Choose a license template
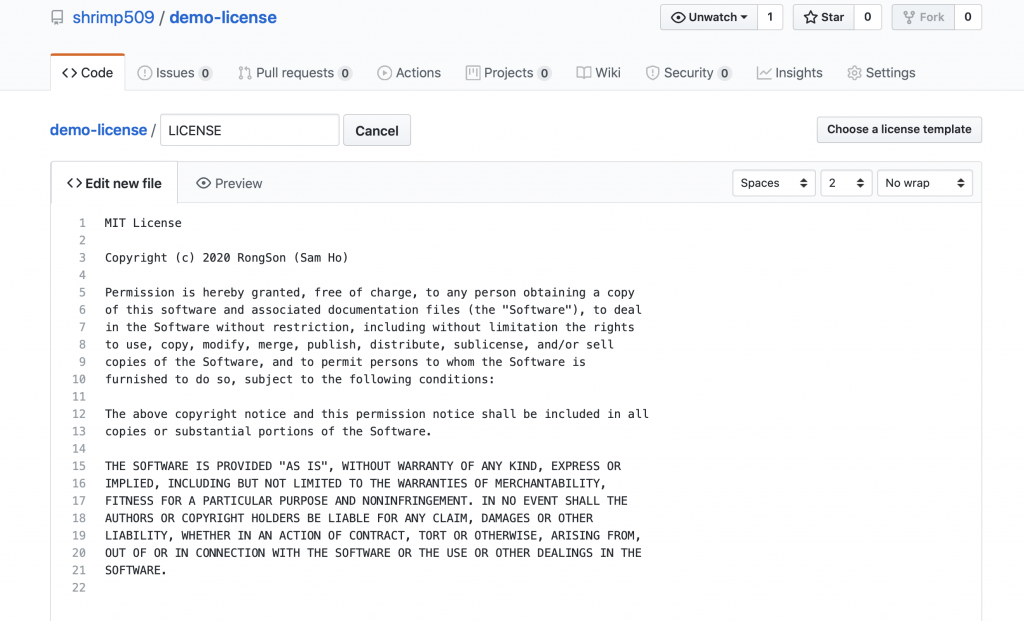The width and height of the screenshot is (1024, 621). point(899,129)
